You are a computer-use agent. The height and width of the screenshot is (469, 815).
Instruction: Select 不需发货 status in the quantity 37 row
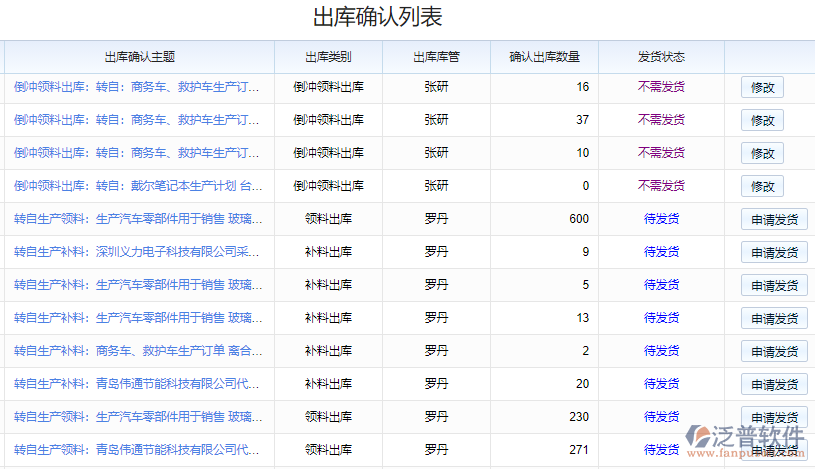pyautogui.click(x=661, y=120)
